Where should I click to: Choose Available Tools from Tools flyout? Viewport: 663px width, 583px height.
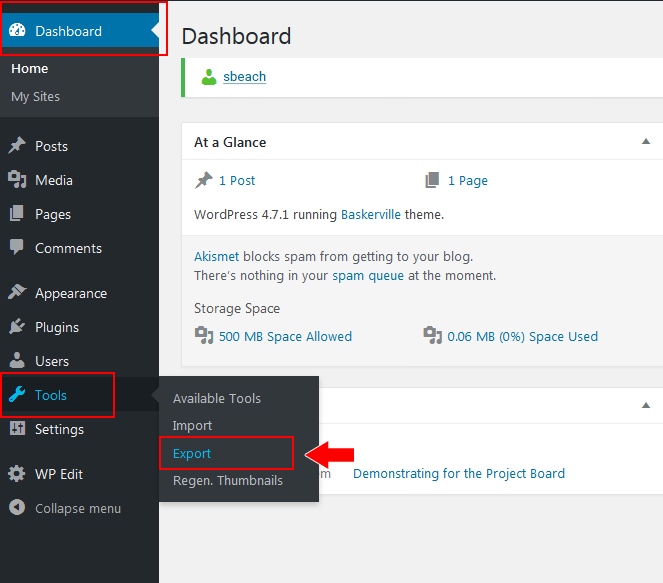tap(216, 398)
